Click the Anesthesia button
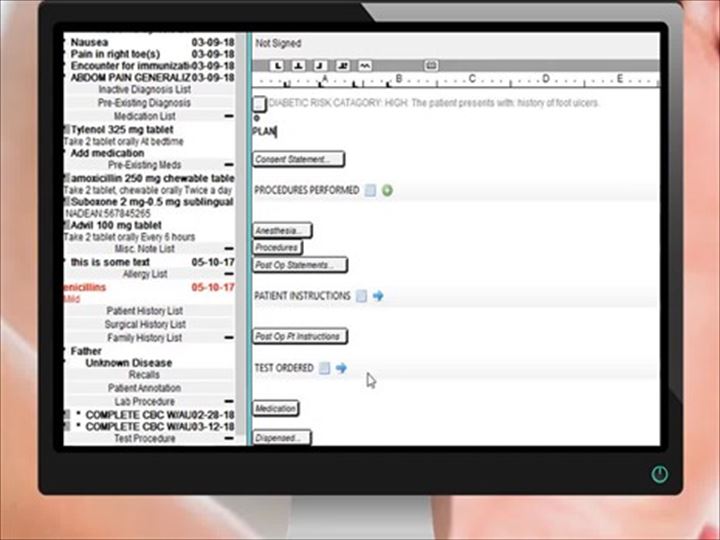The image size is (720, 540). [x=277, y=231]
